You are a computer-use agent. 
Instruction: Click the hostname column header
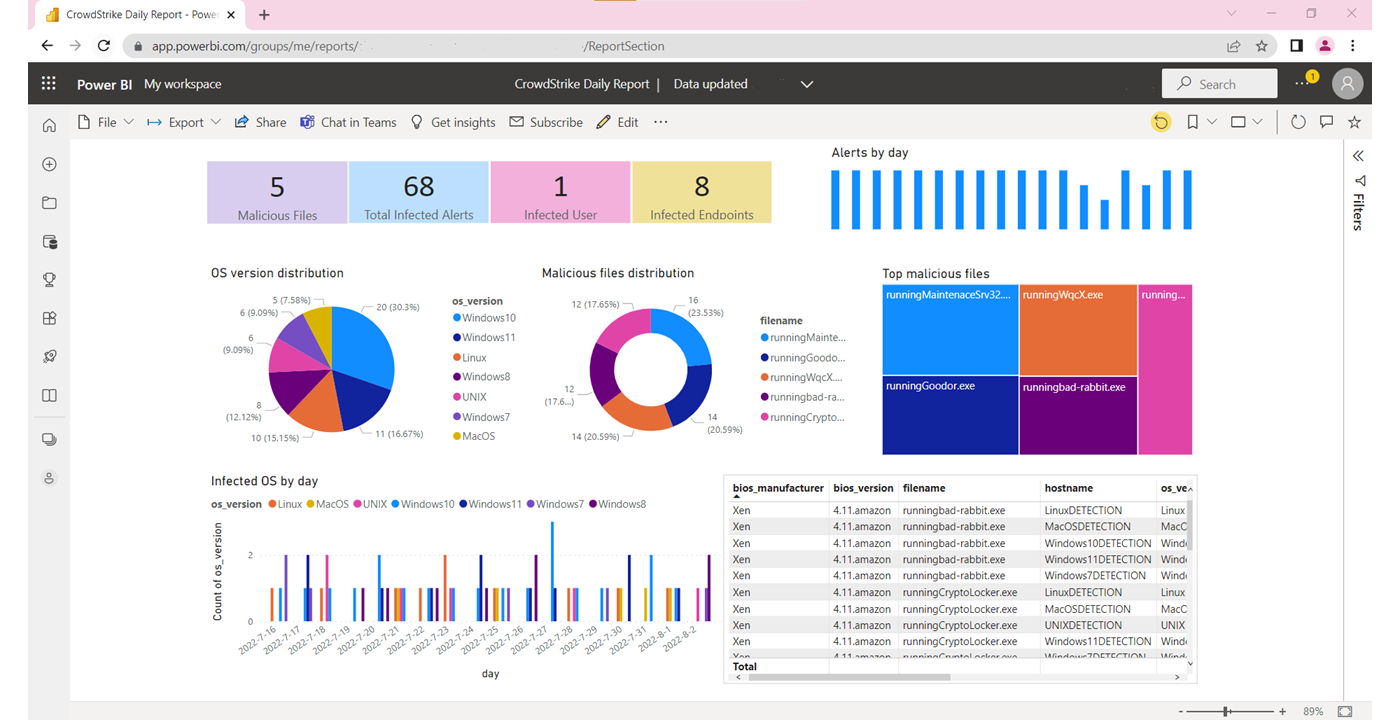point(1069,488)
